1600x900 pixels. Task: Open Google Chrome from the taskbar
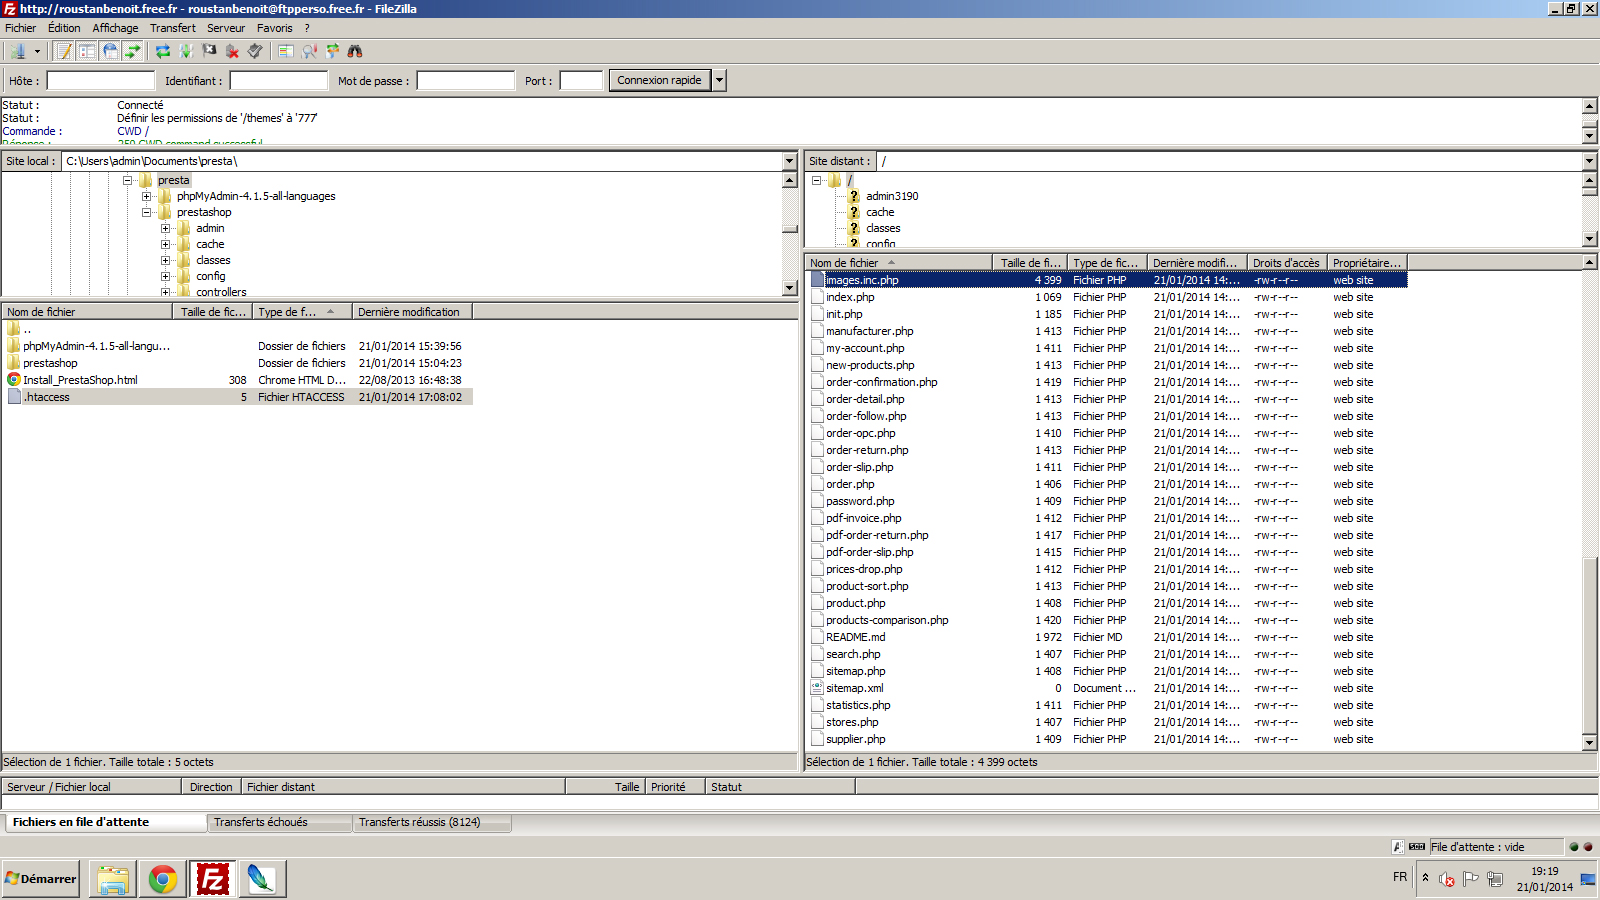click(x=163, y=879)
